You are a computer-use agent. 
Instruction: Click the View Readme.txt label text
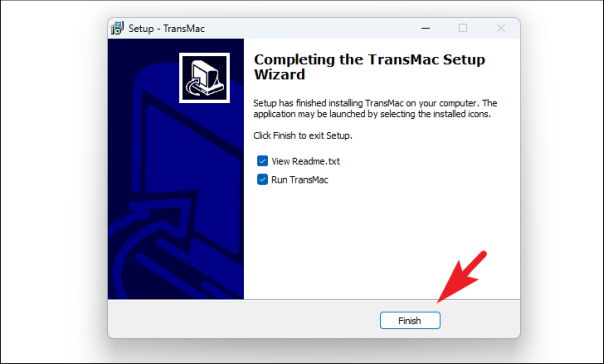pyautogui.click(x=305, y=161)
